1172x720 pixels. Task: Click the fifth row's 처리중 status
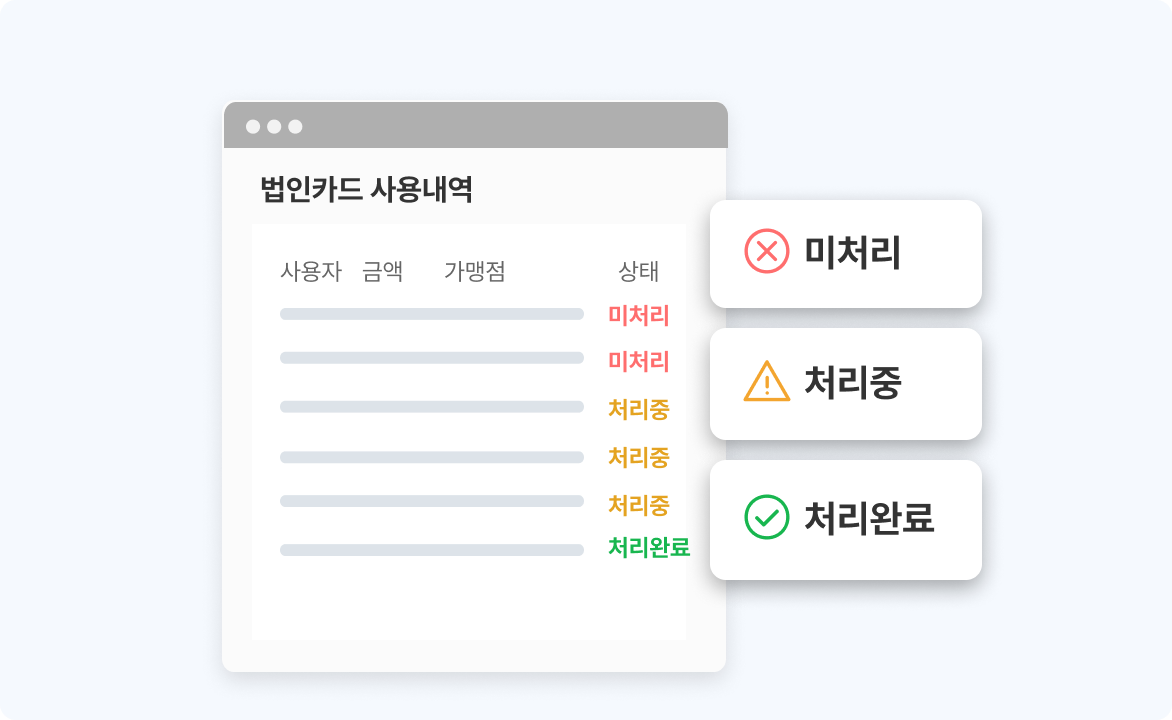(x=639, y=505)
